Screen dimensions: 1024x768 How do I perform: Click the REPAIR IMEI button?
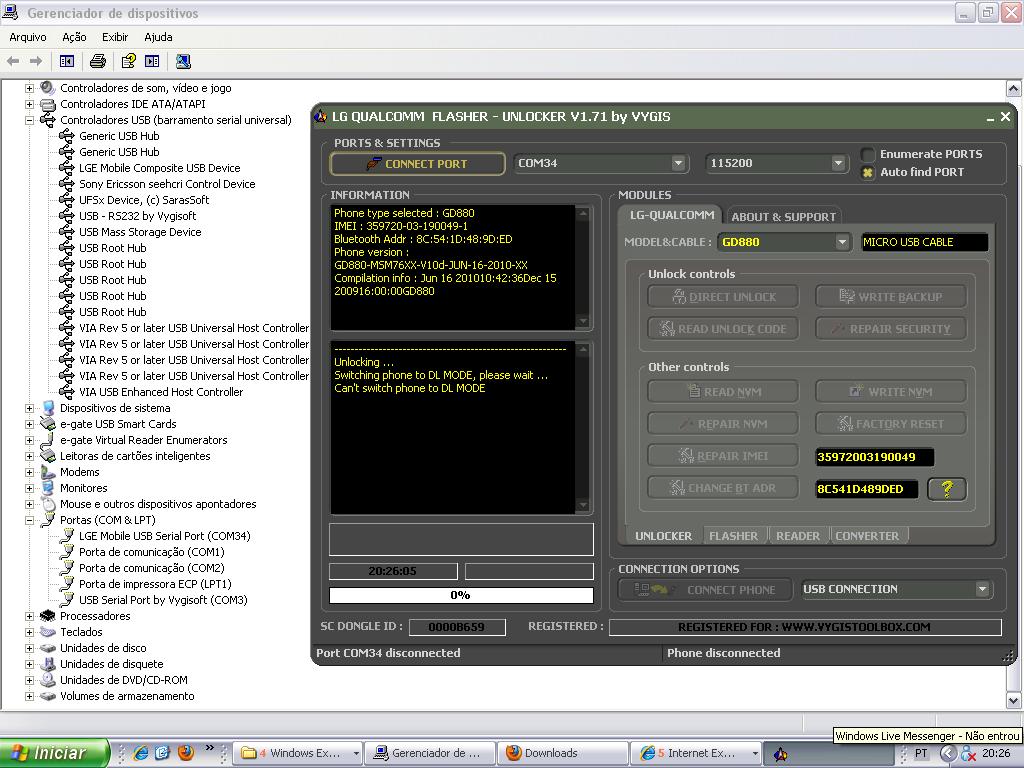723,456
